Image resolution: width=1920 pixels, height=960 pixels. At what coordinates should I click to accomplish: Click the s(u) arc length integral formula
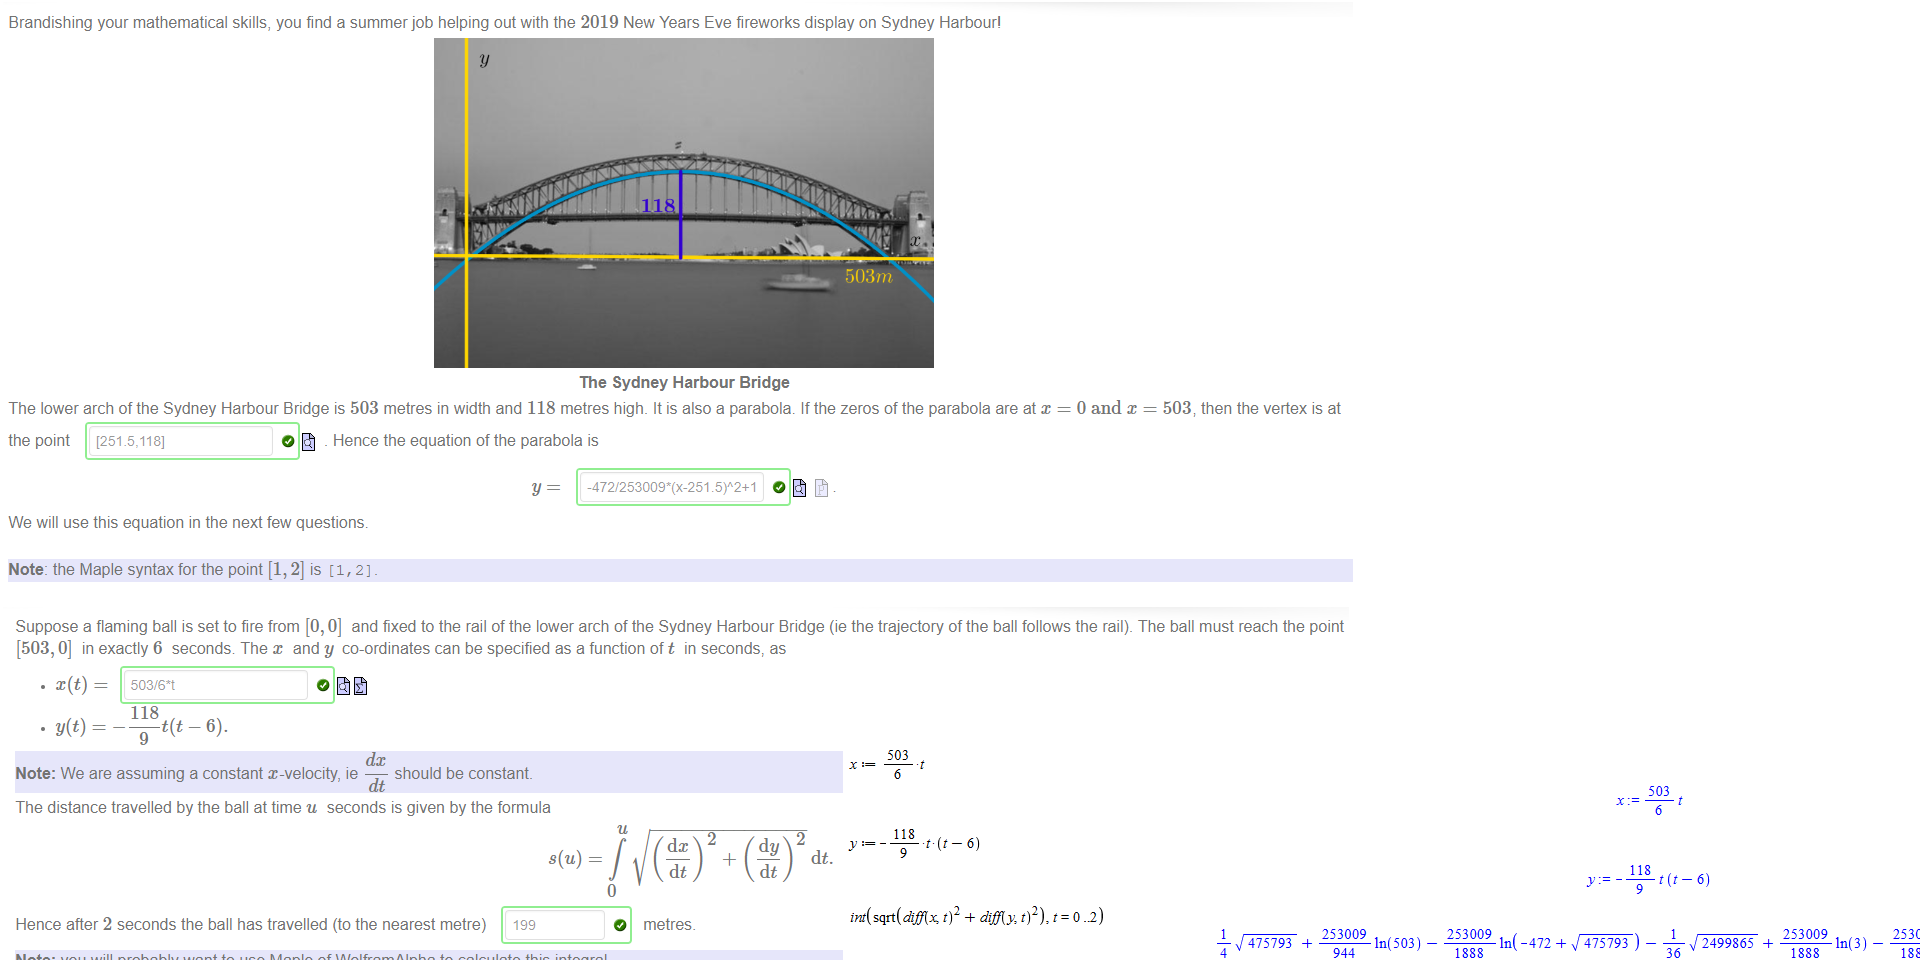point(690,859)
